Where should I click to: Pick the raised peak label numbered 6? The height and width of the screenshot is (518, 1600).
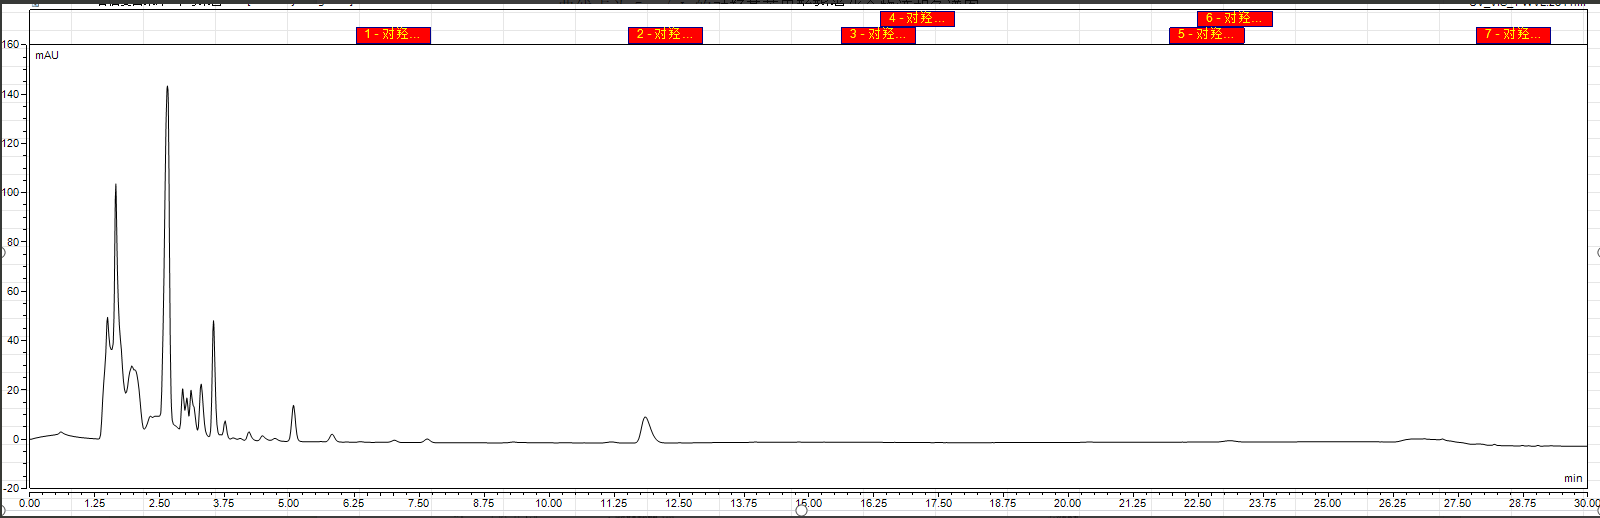[x=1235, y=18]
